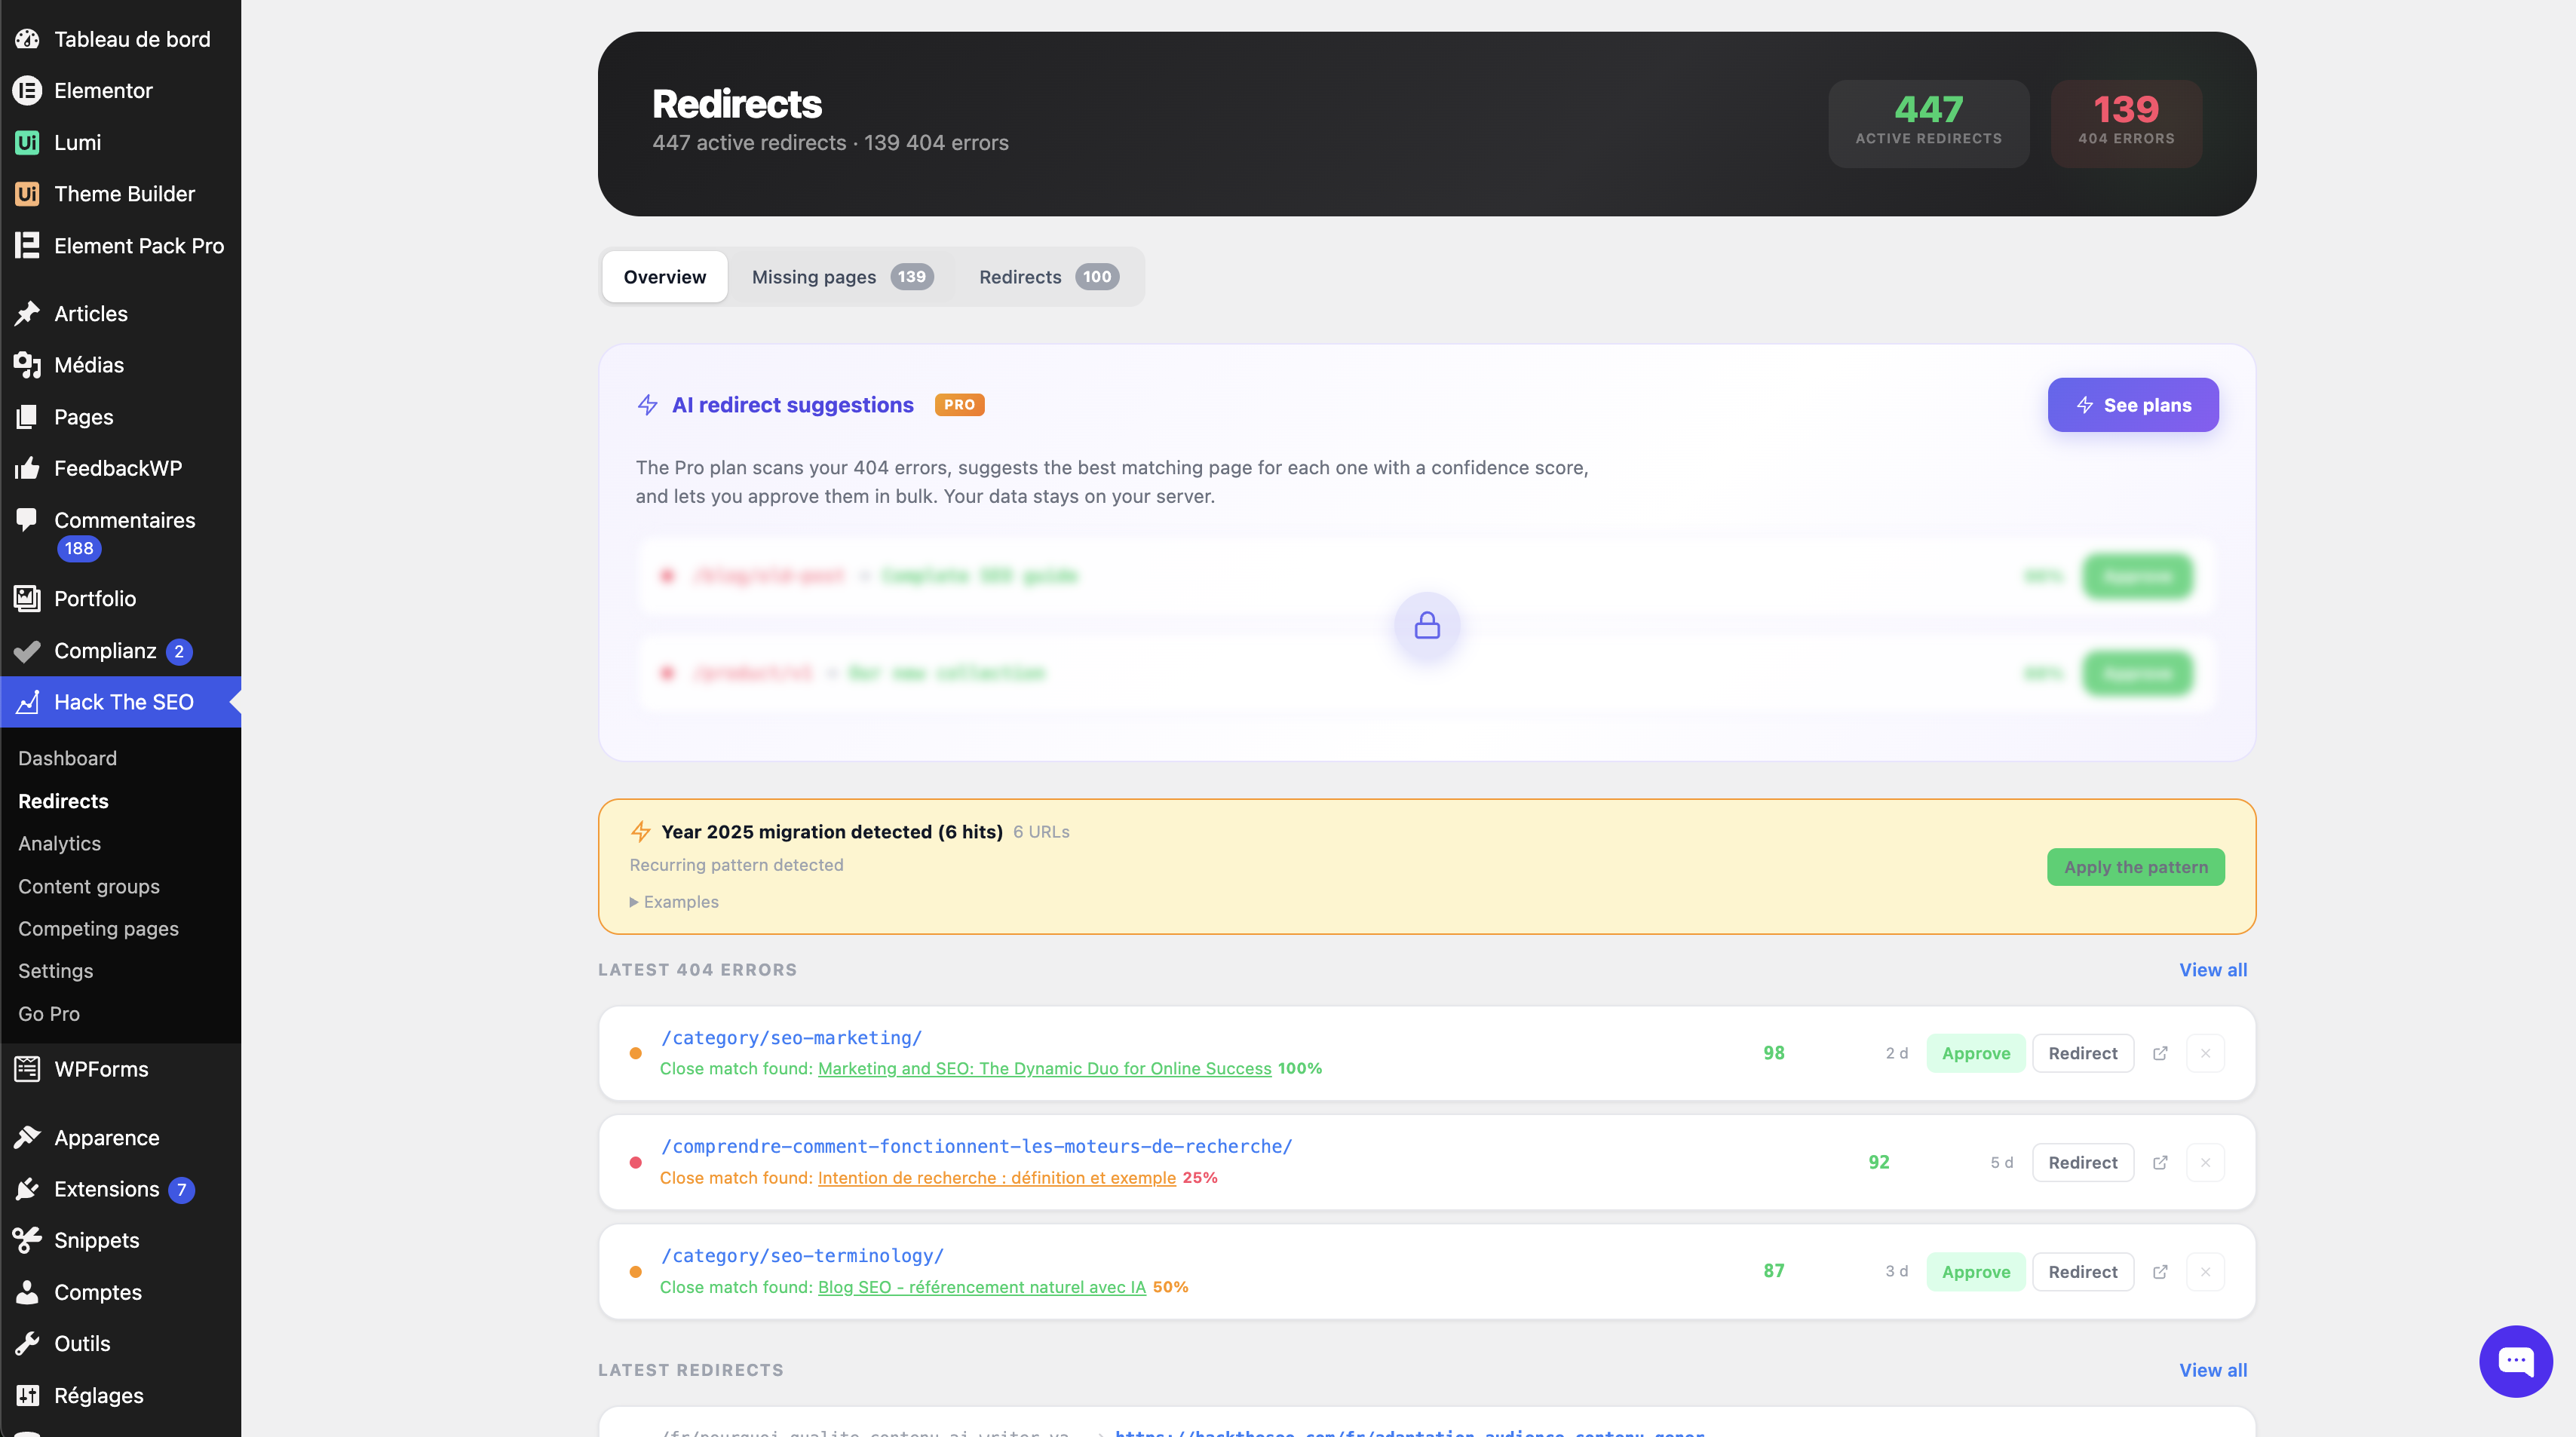Click the Commentaires speech bubble icon
This screenshot has height=1437, width=2576.
coord(27,519)
